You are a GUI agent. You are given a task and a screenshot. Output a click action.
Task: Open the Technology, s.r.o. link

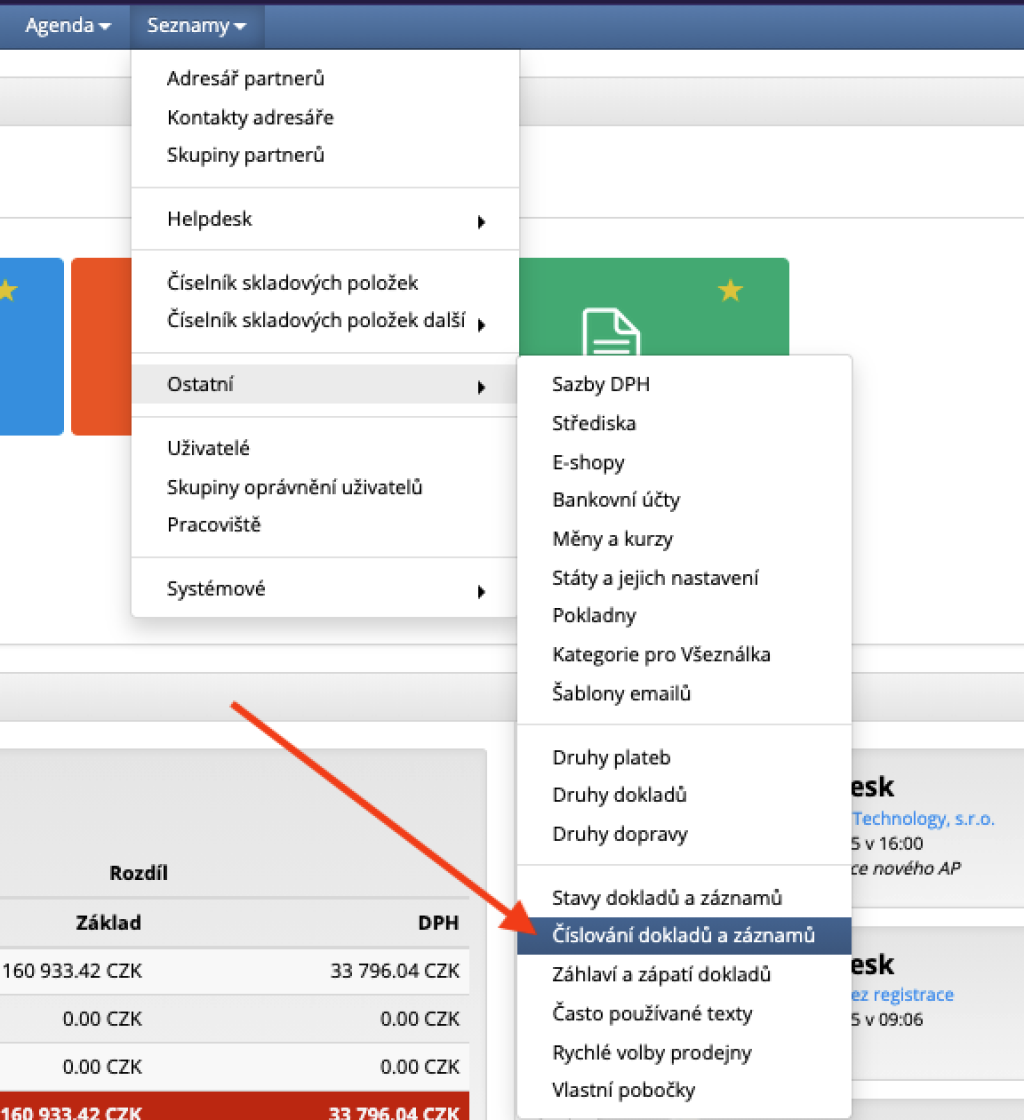point(922,819)
